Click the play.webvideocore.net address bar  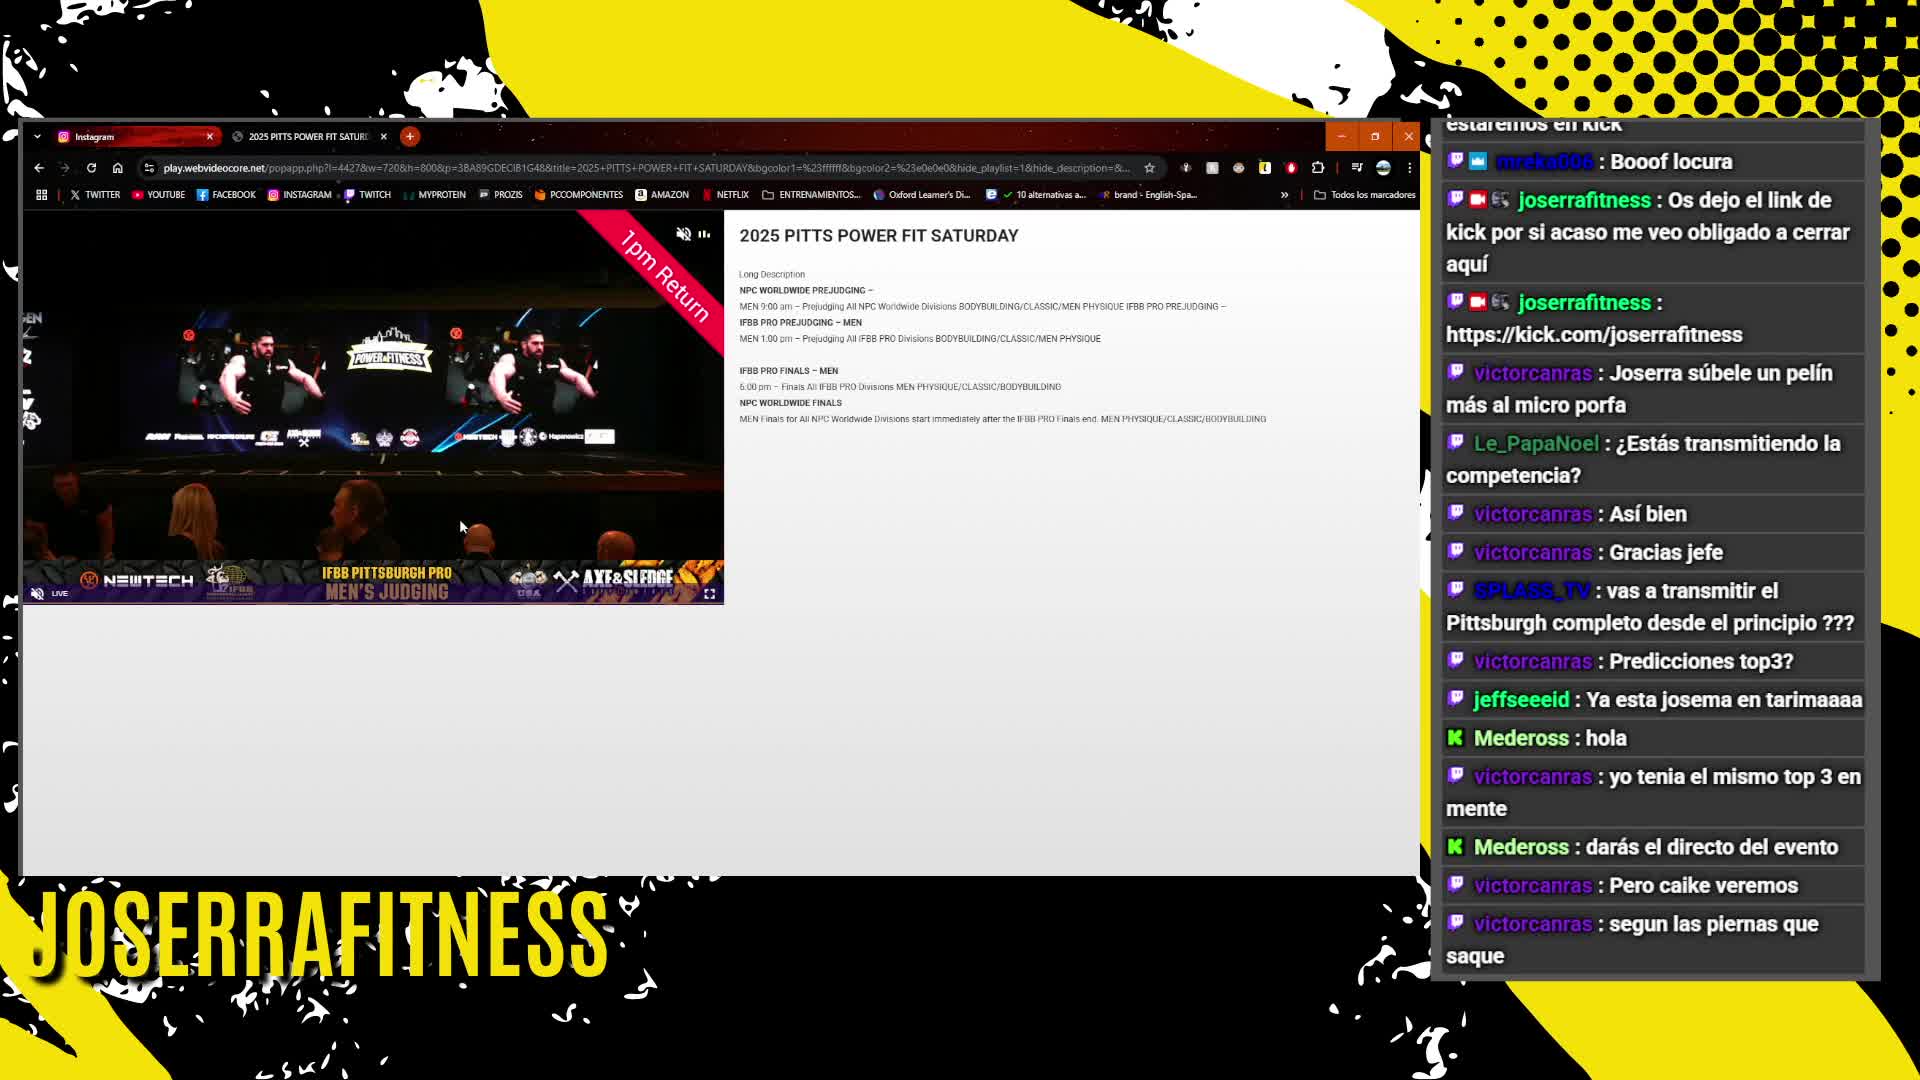pos(645,168)
